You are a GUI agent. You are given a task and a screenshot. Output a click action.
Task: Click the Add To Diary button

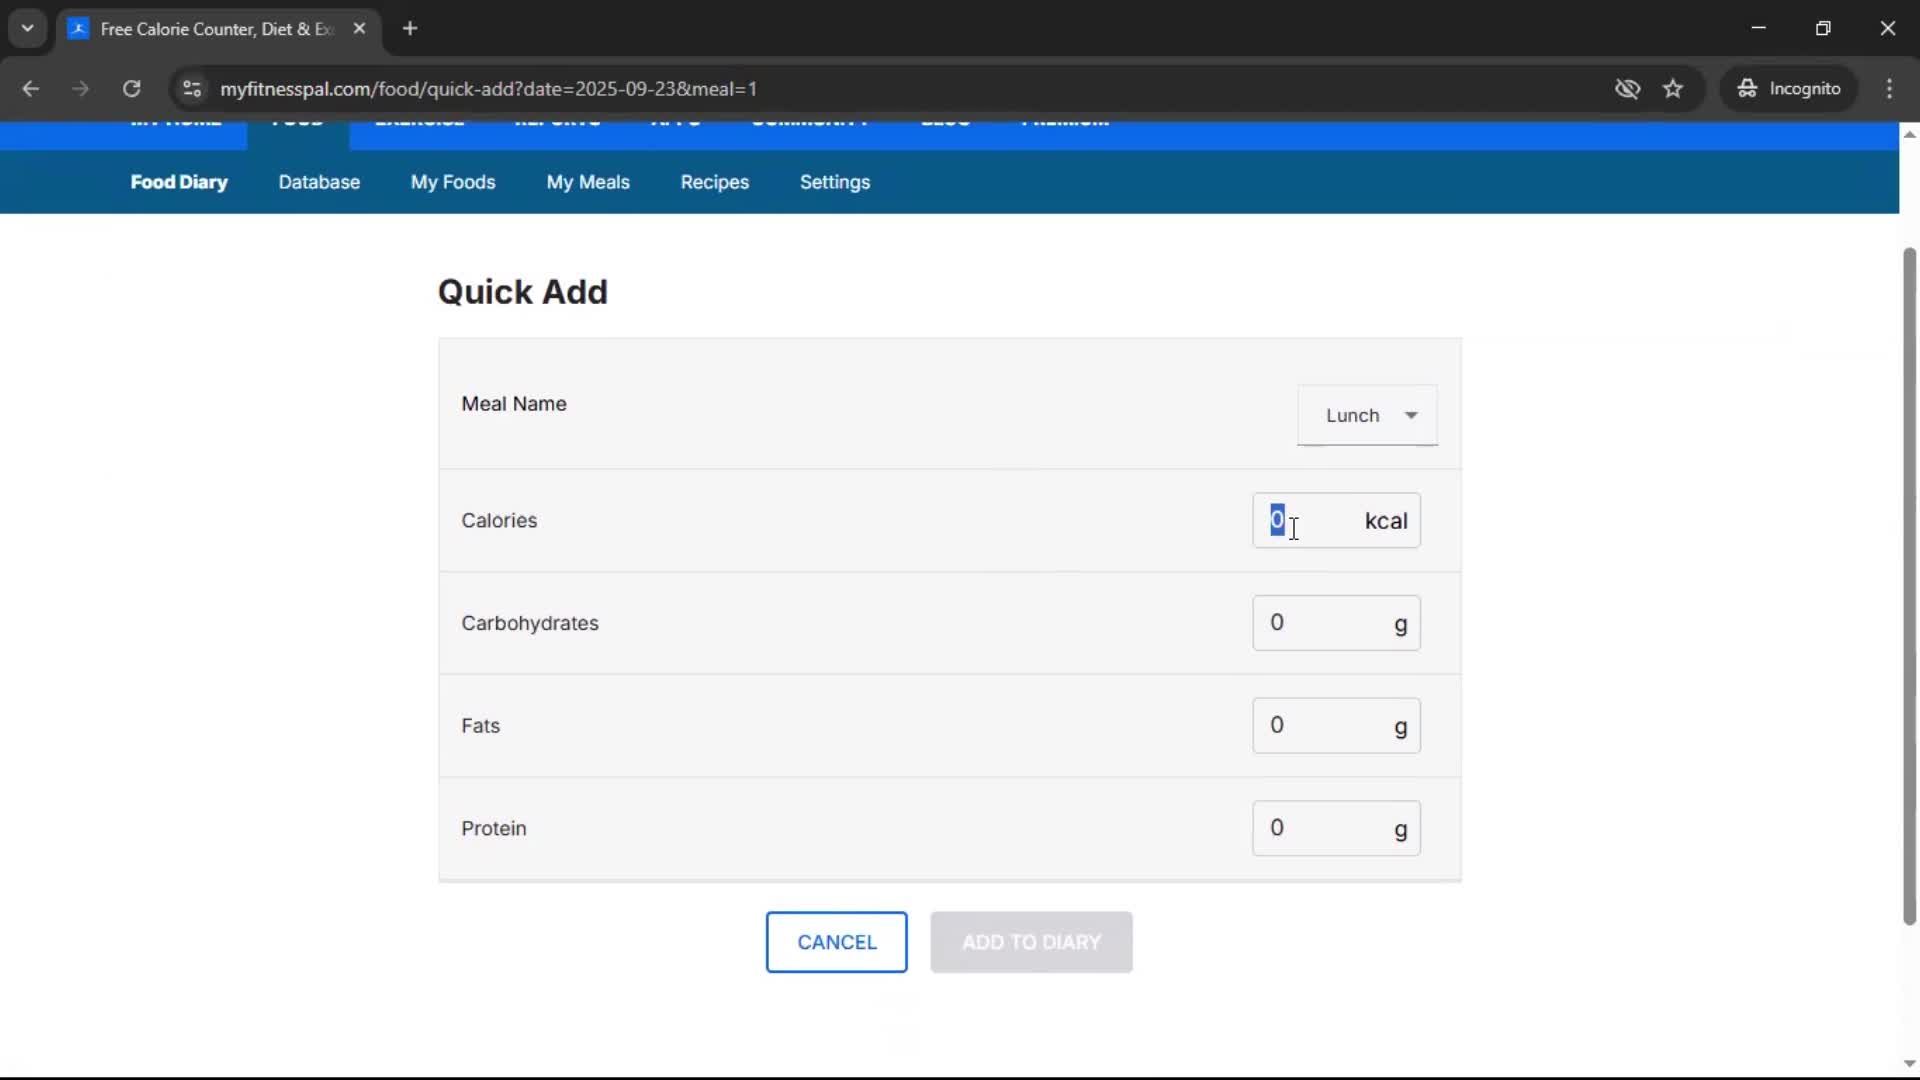(x=1031, y=942)
